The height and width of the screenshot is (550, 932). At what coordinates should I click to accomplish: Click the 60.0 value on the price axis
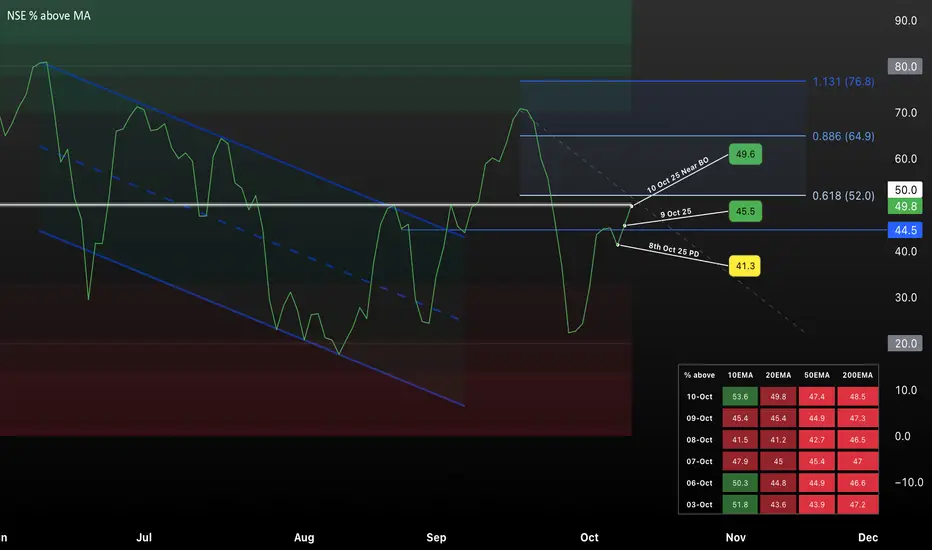(905, 159)
